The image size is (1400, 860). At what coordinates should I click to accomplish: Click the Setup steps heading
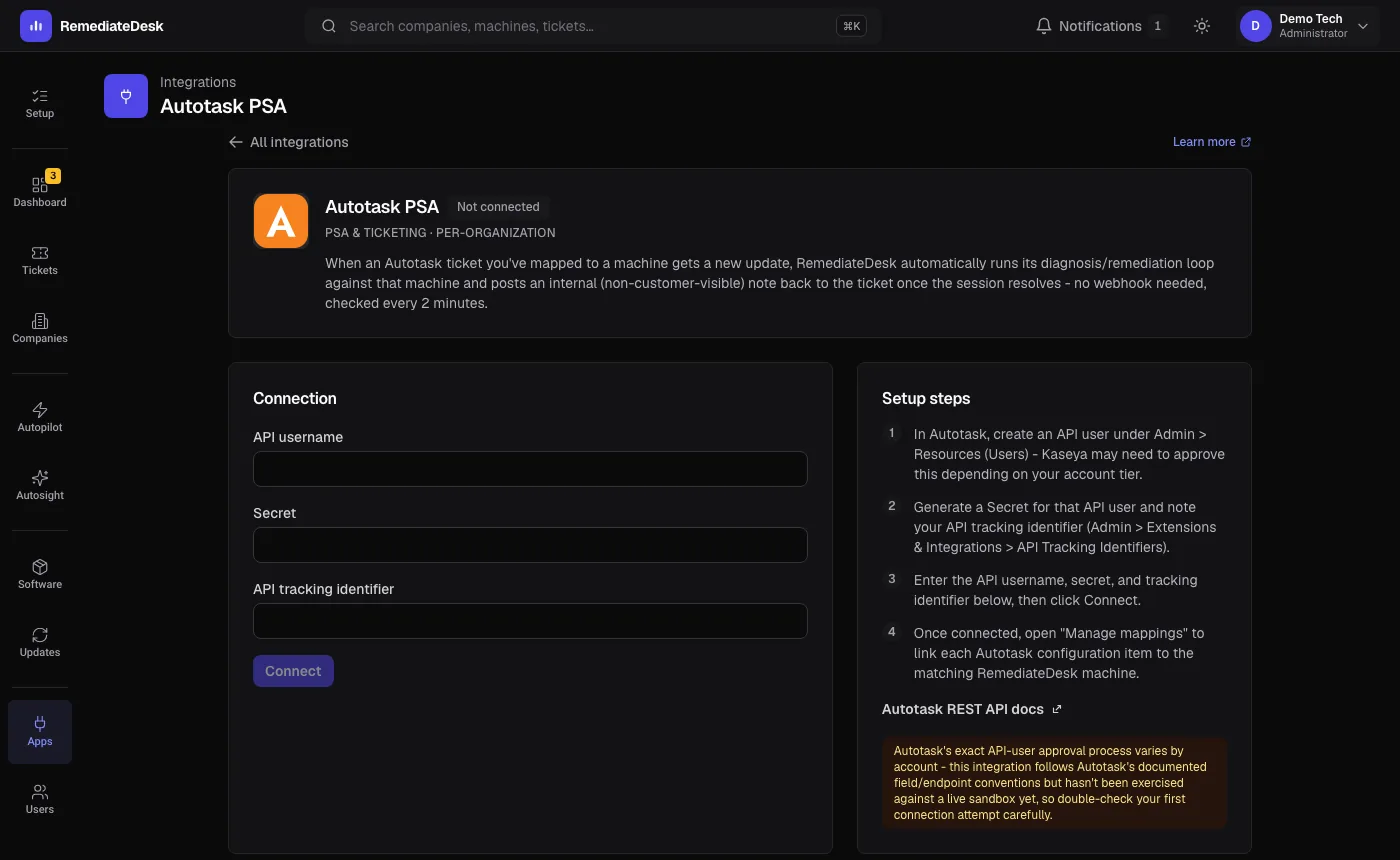click(x=926, y=398)
